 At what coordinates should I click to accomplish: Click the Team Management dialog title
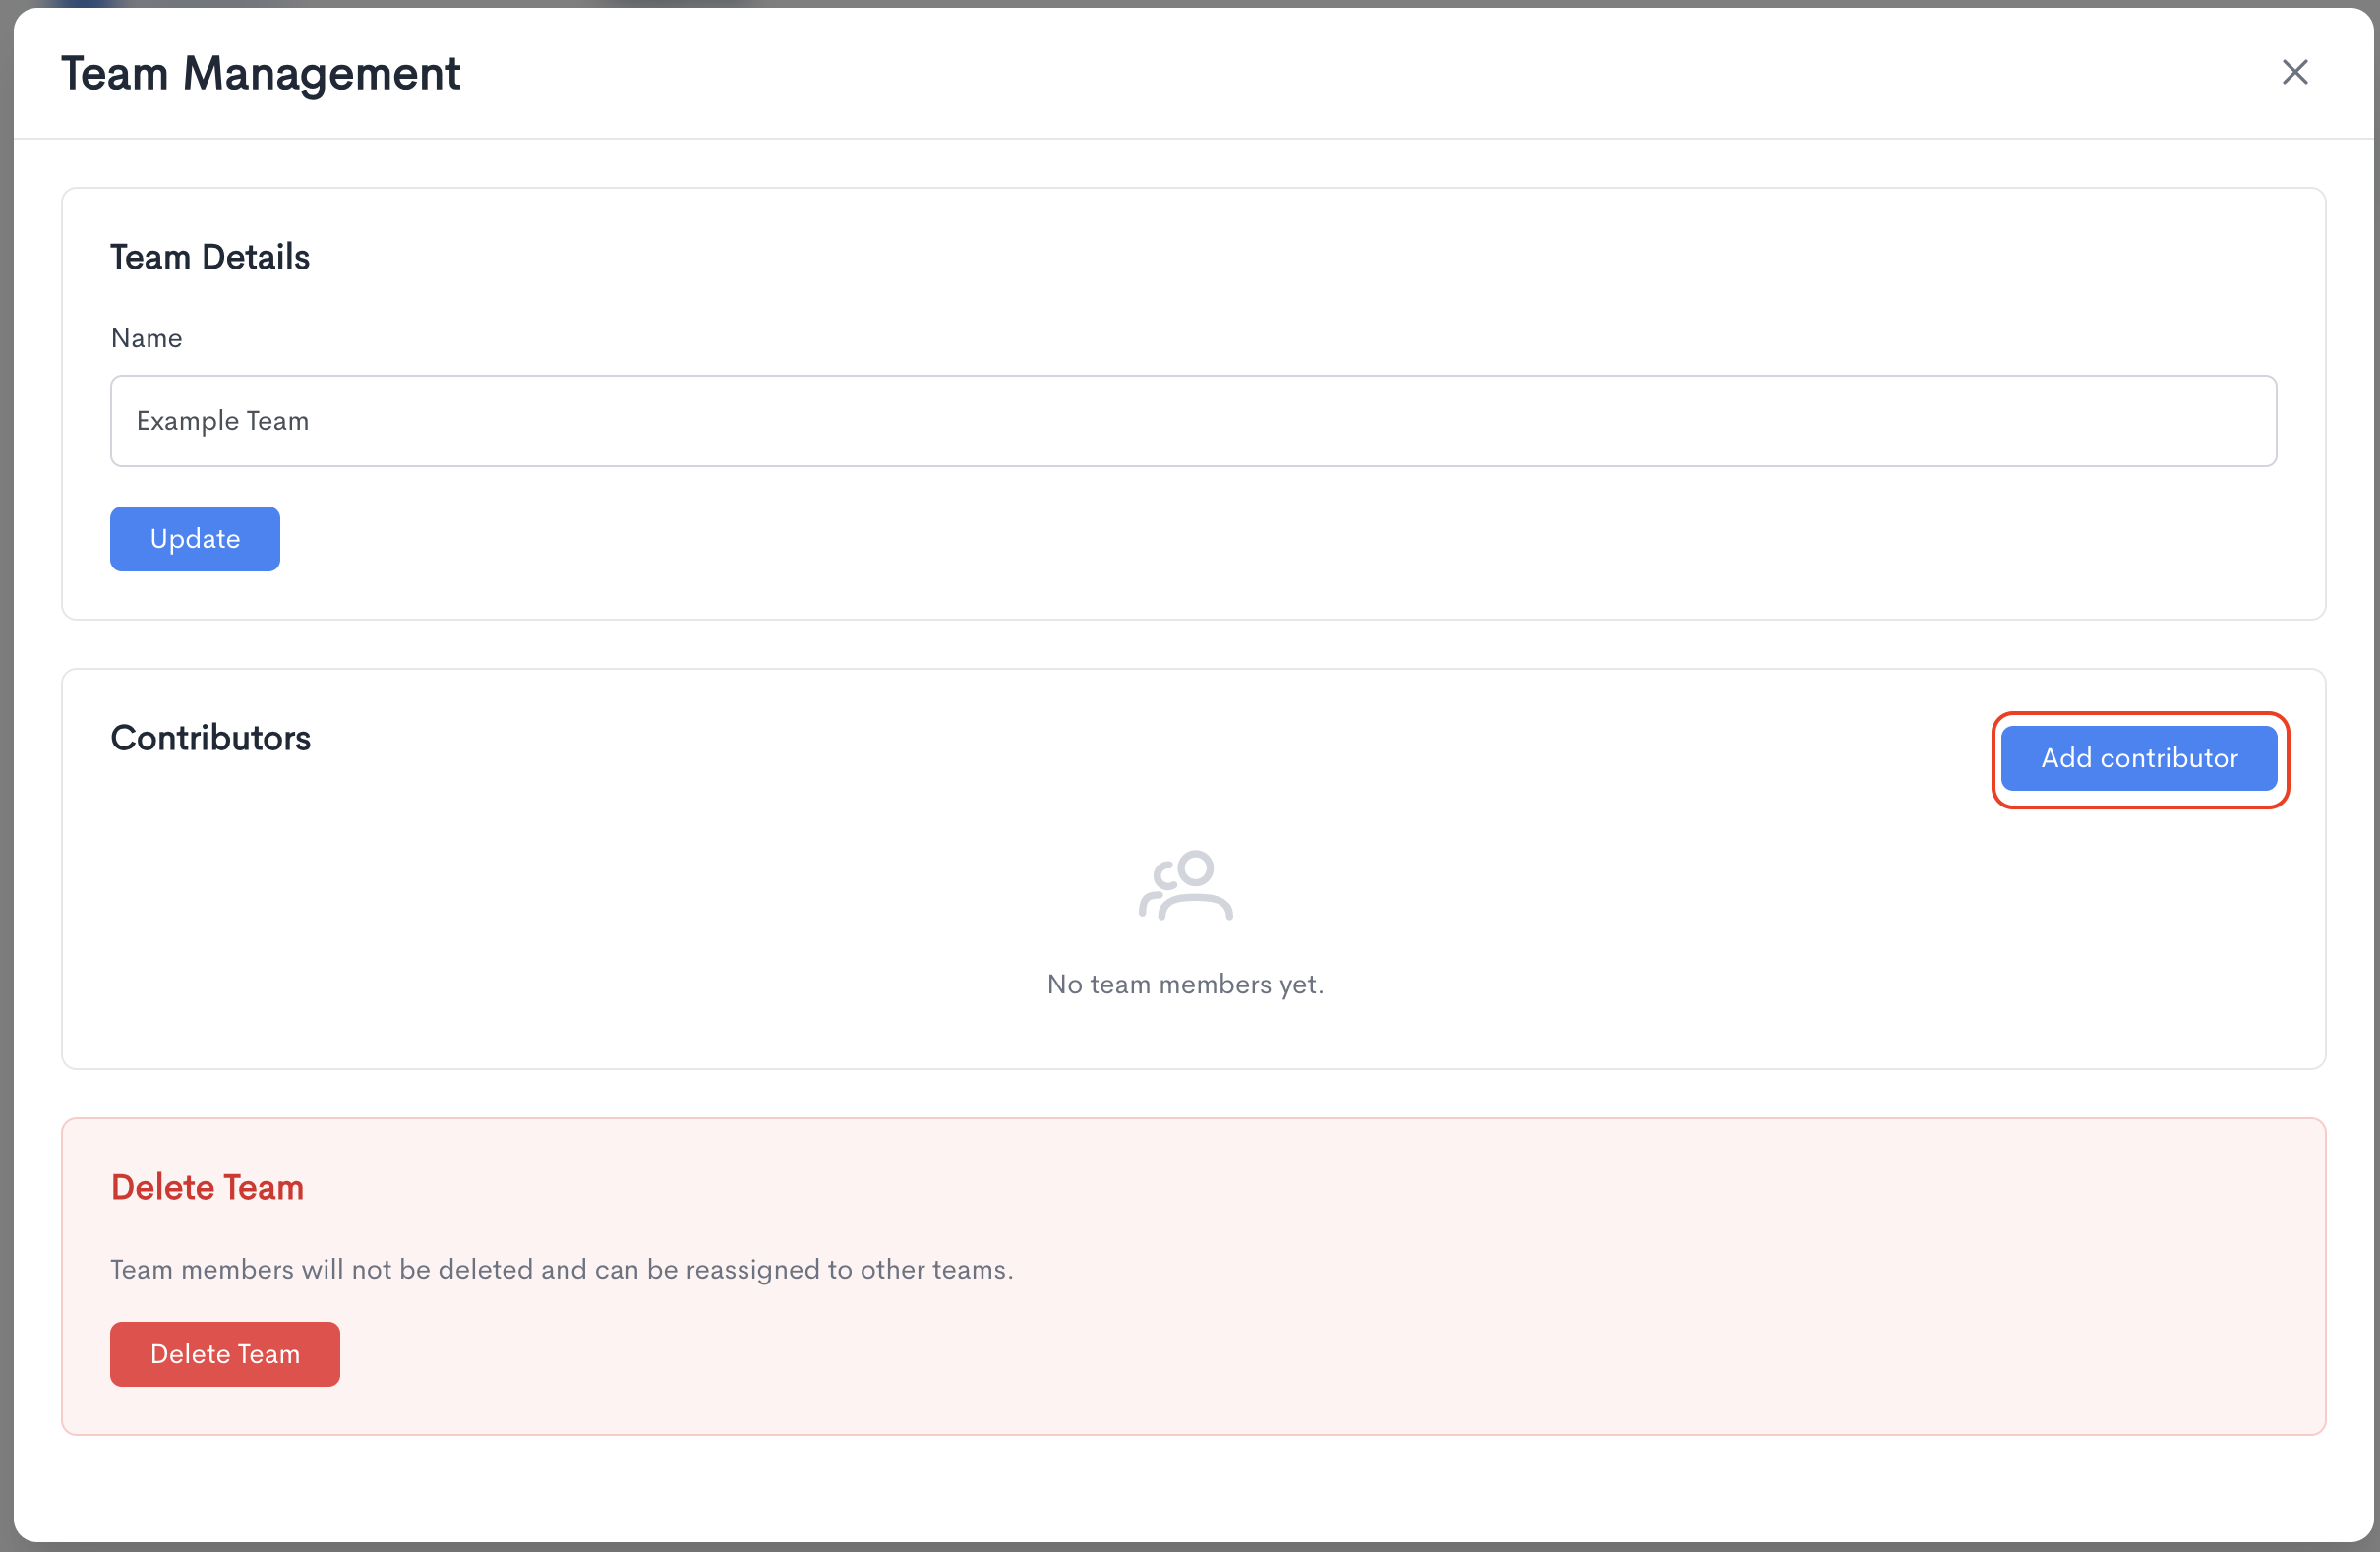click(260, 74)
